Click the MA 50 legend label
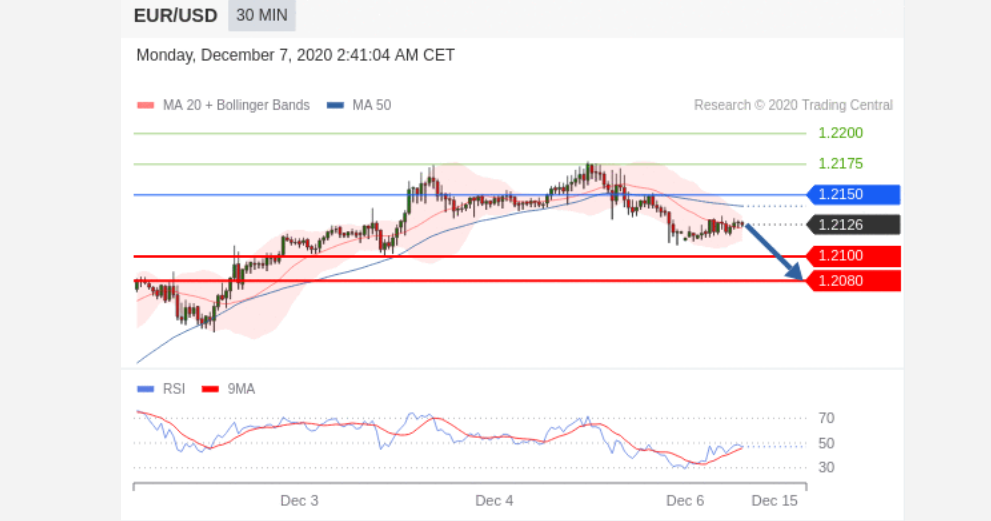This screenshot has width=991, height=521. click(372, 105)
